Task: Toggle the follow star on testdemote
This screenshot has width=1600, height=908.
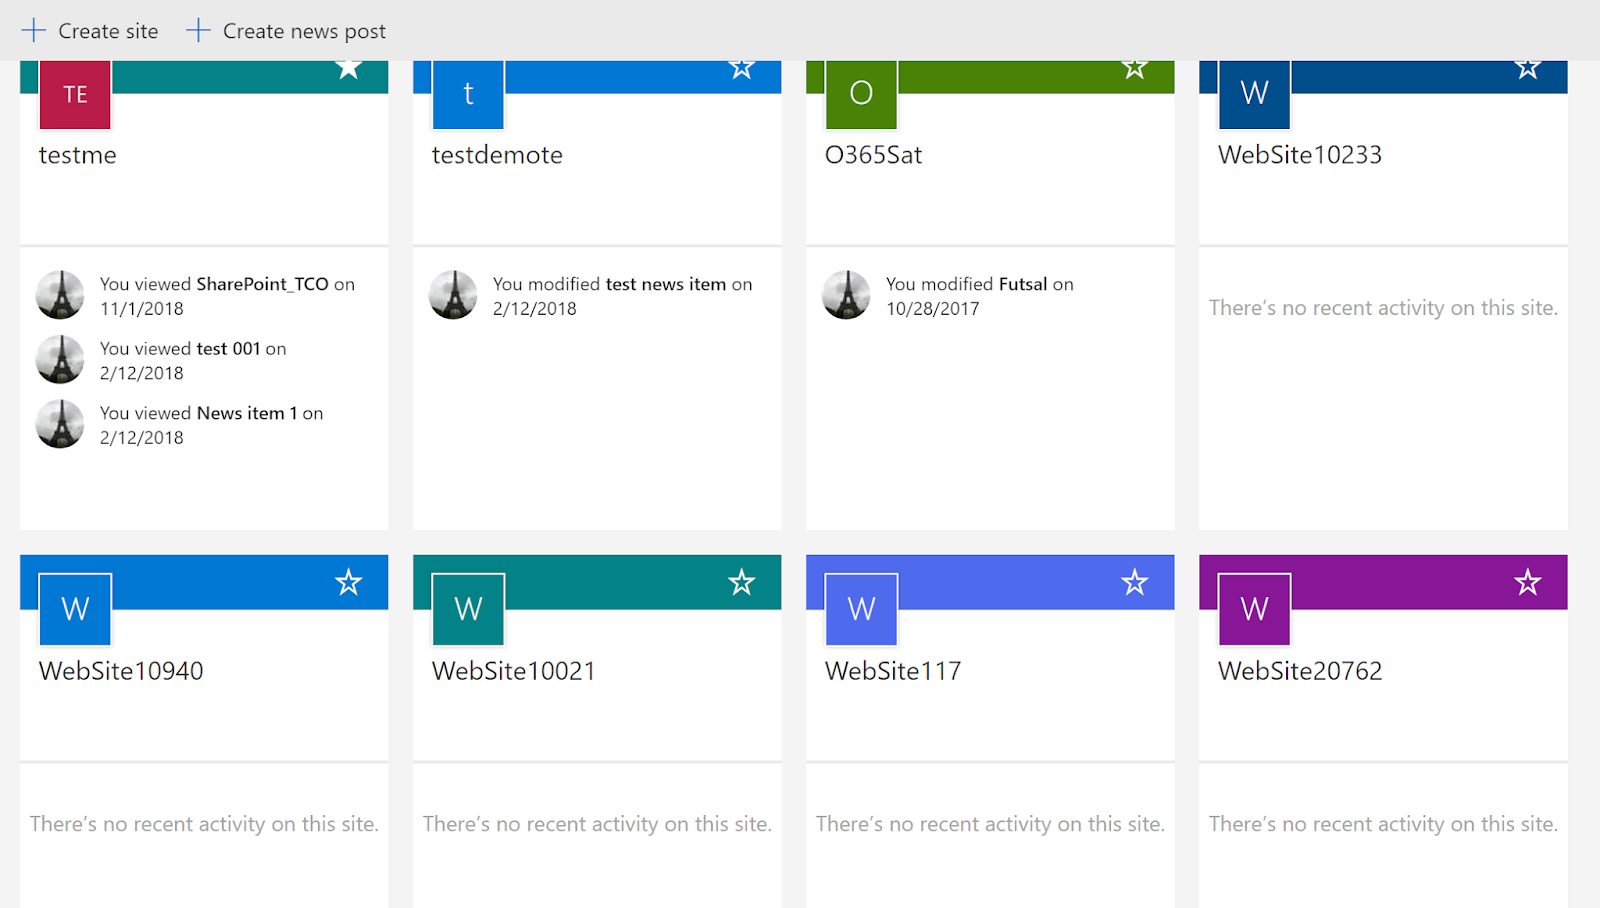Action: pyautogui.click(x=741, y=66)
